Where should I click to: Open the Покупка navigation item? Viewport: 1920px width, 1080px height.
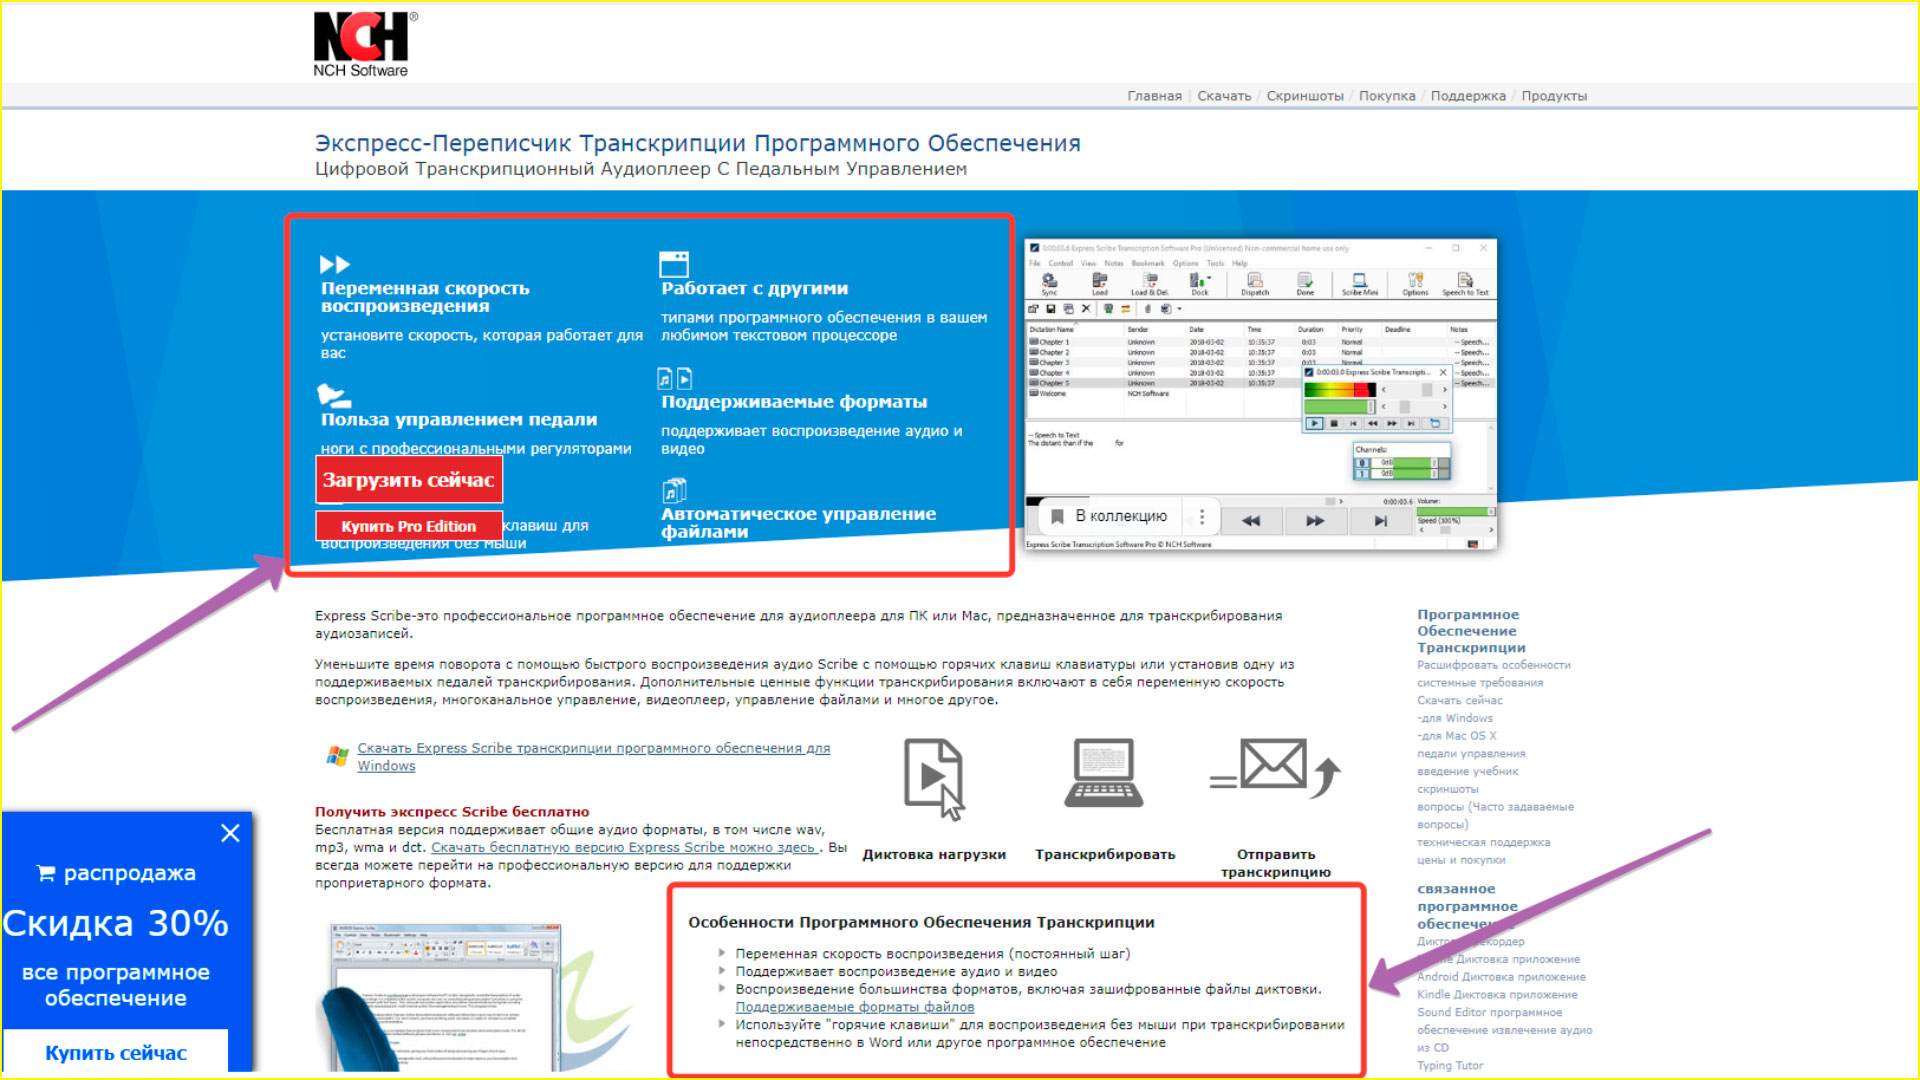coord(1387,96)
